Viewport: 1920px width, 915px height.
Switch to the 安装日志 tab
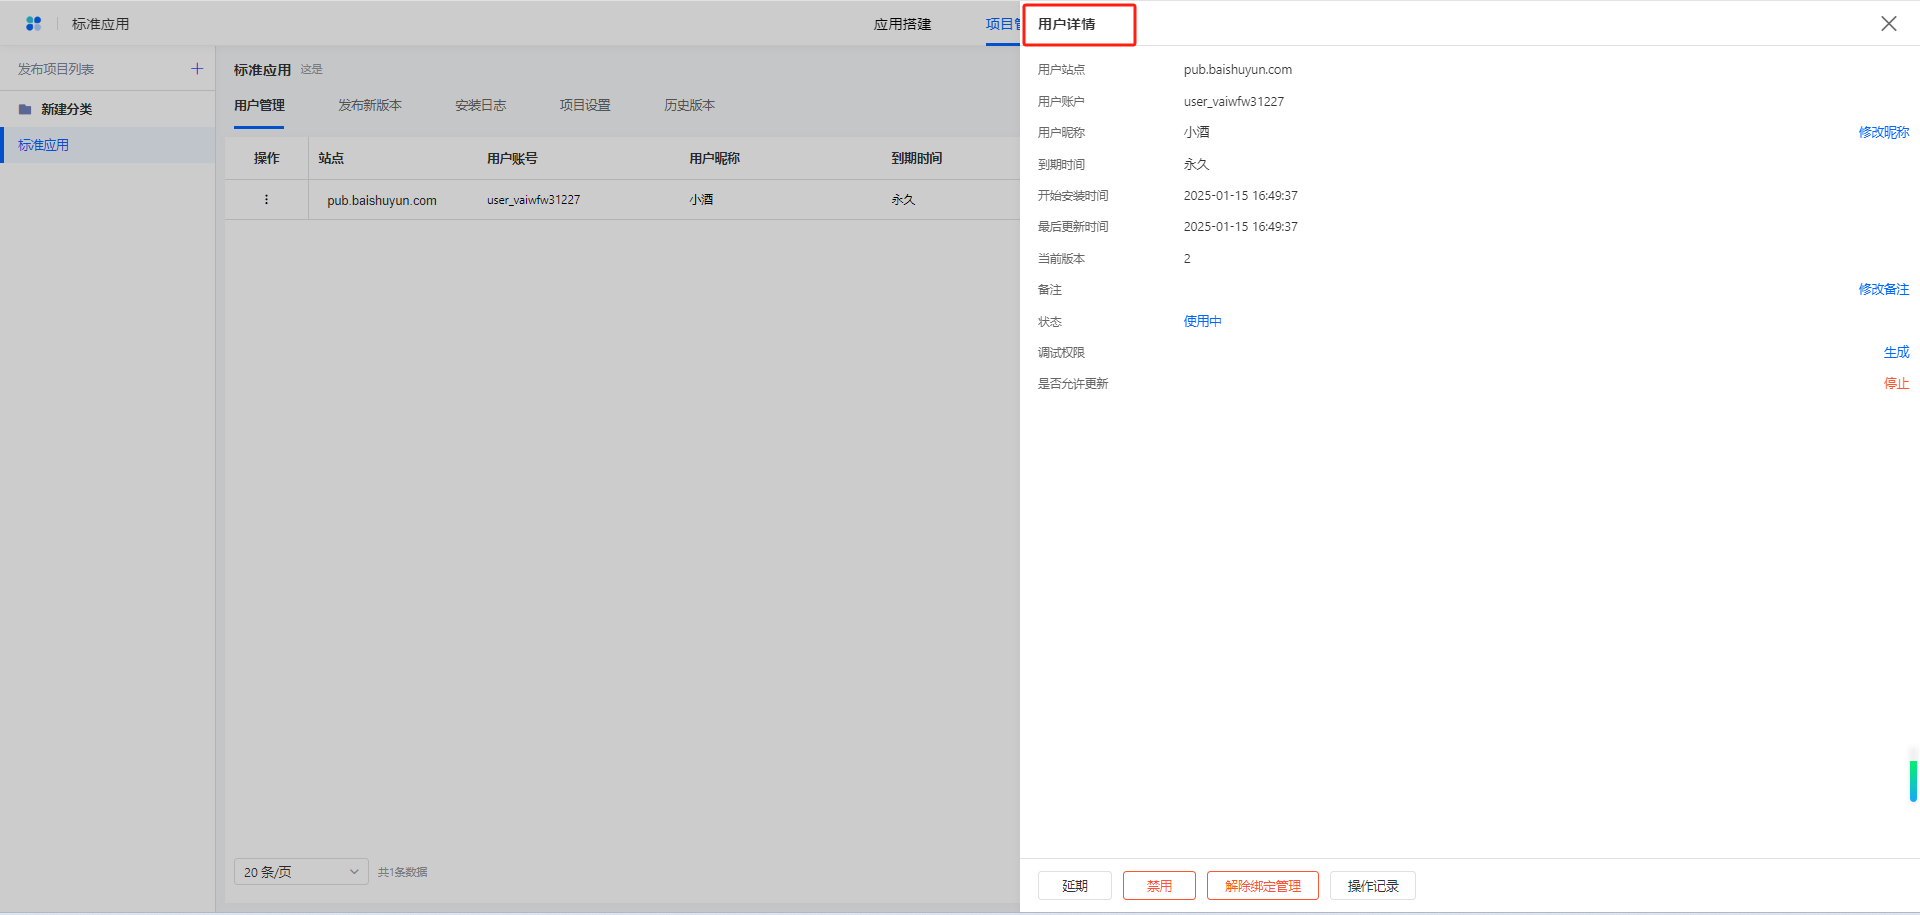(480, 105)
